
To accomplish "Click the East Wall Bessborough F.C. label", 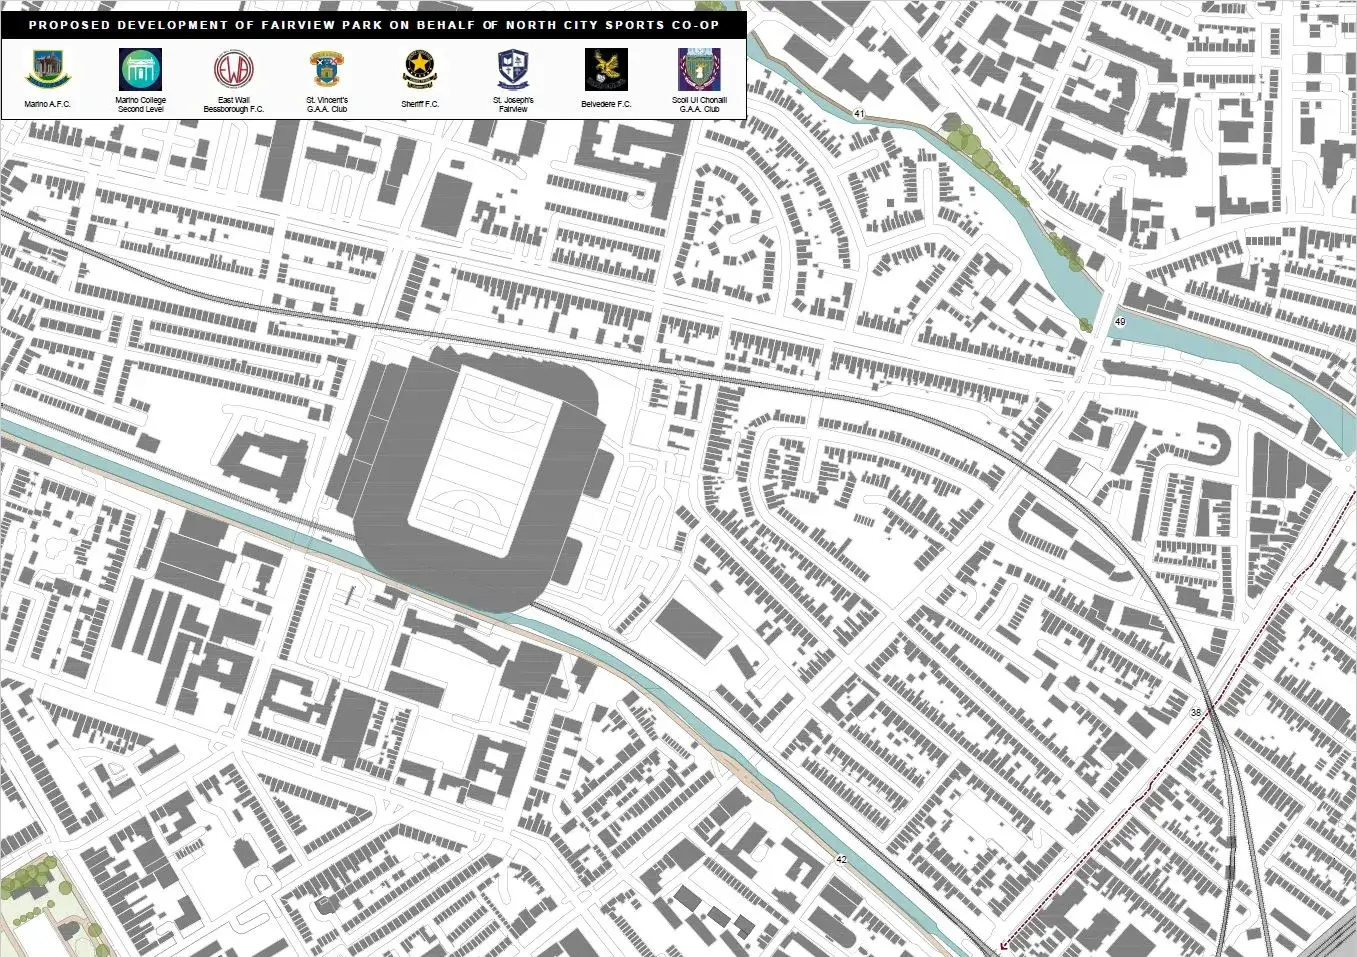I will point(234,105).
